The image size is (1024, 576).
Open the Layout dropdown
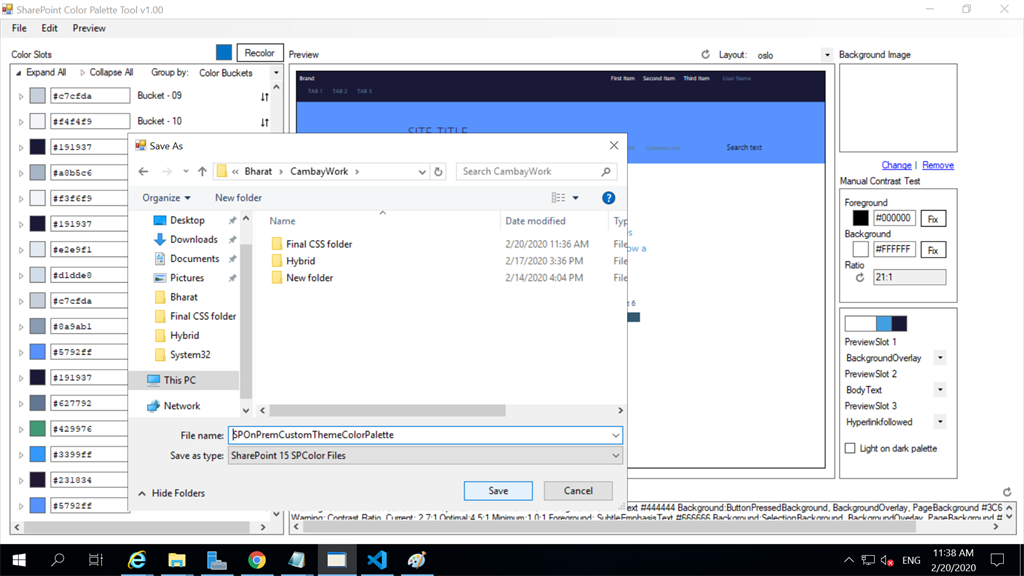pos(827,55)
